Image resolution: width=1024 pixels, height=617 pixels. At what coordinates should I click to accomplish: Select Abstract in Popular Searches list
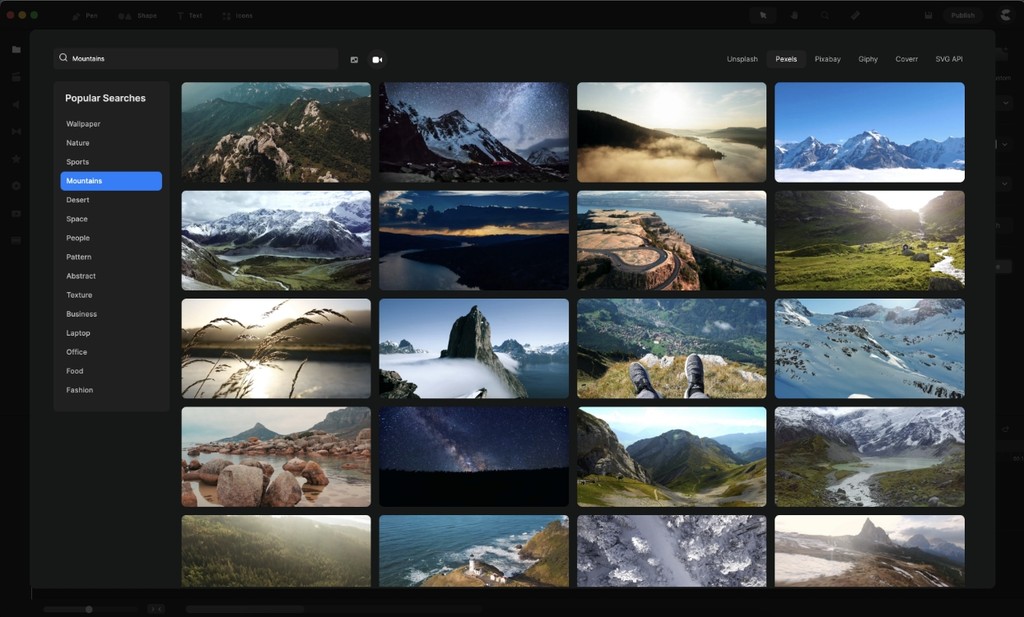pyautogui.click(x=81, y=276)
